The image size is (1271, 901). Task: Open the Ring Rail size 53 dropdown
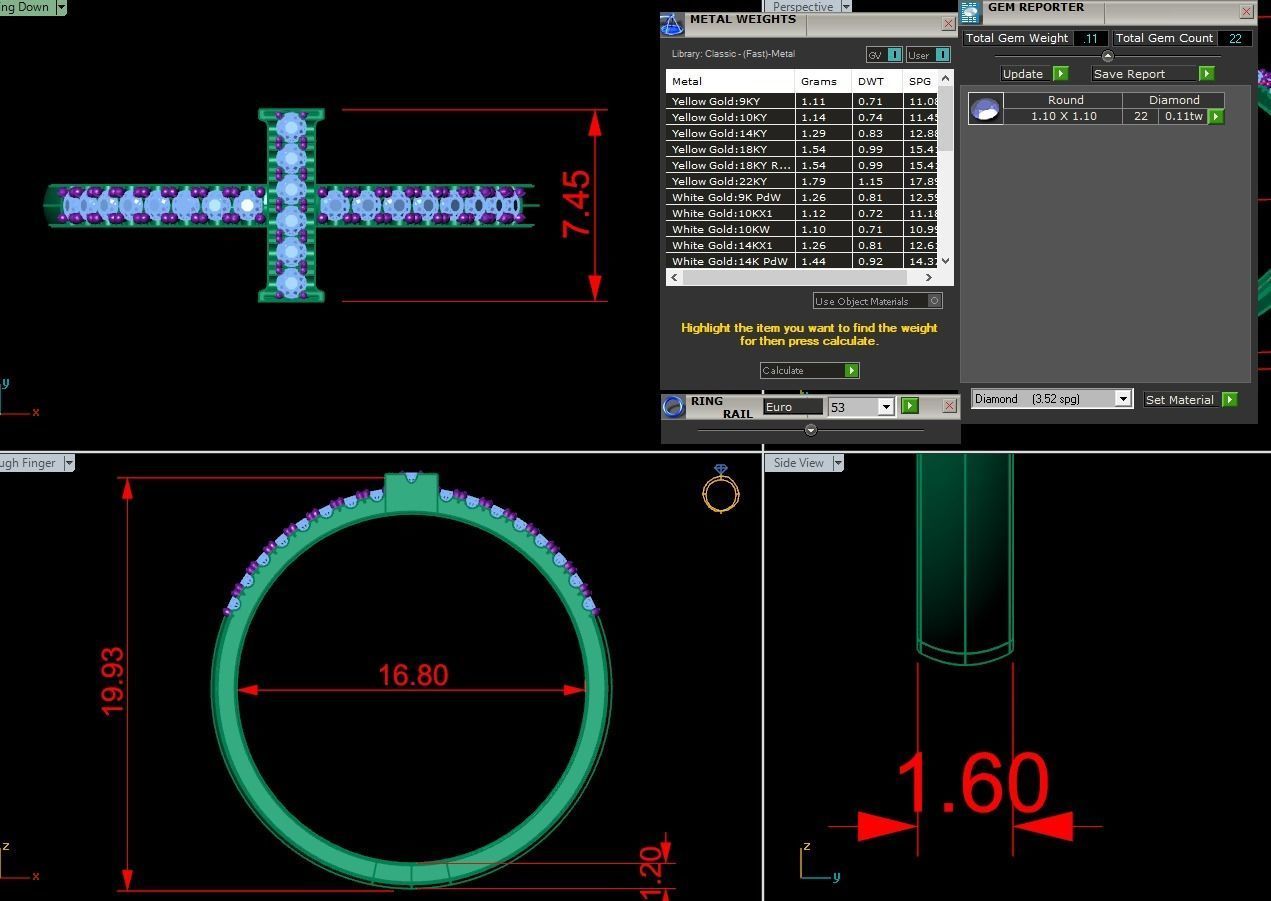point(886,407)
